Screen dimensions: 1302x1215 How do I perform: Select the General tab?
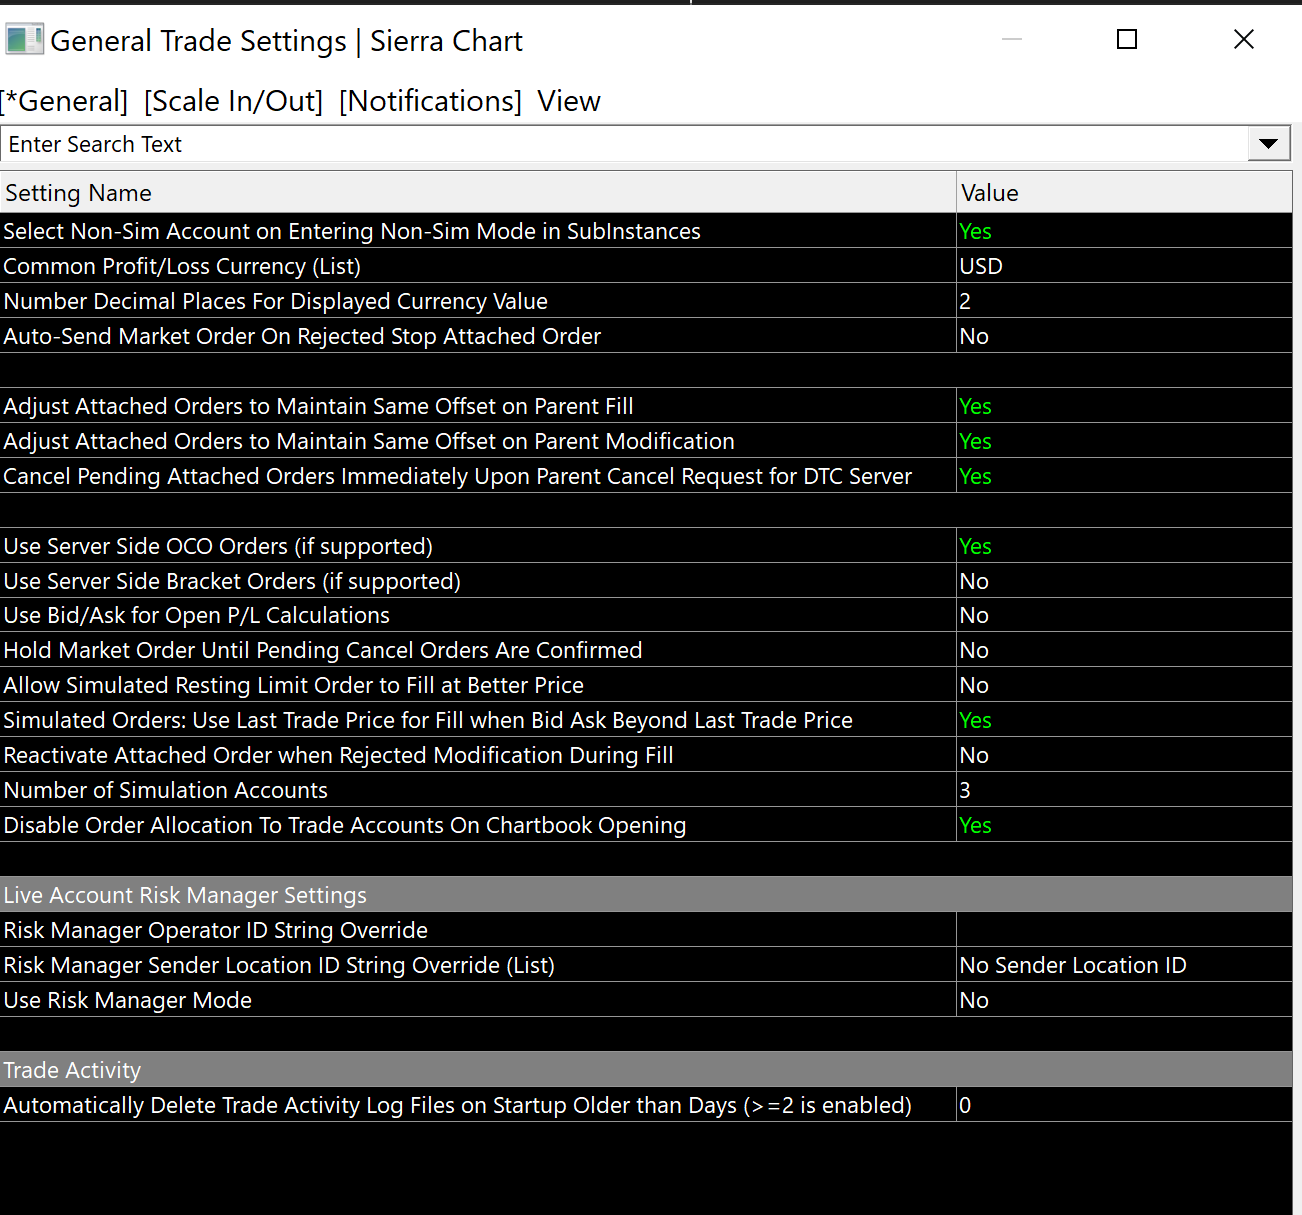66,101
